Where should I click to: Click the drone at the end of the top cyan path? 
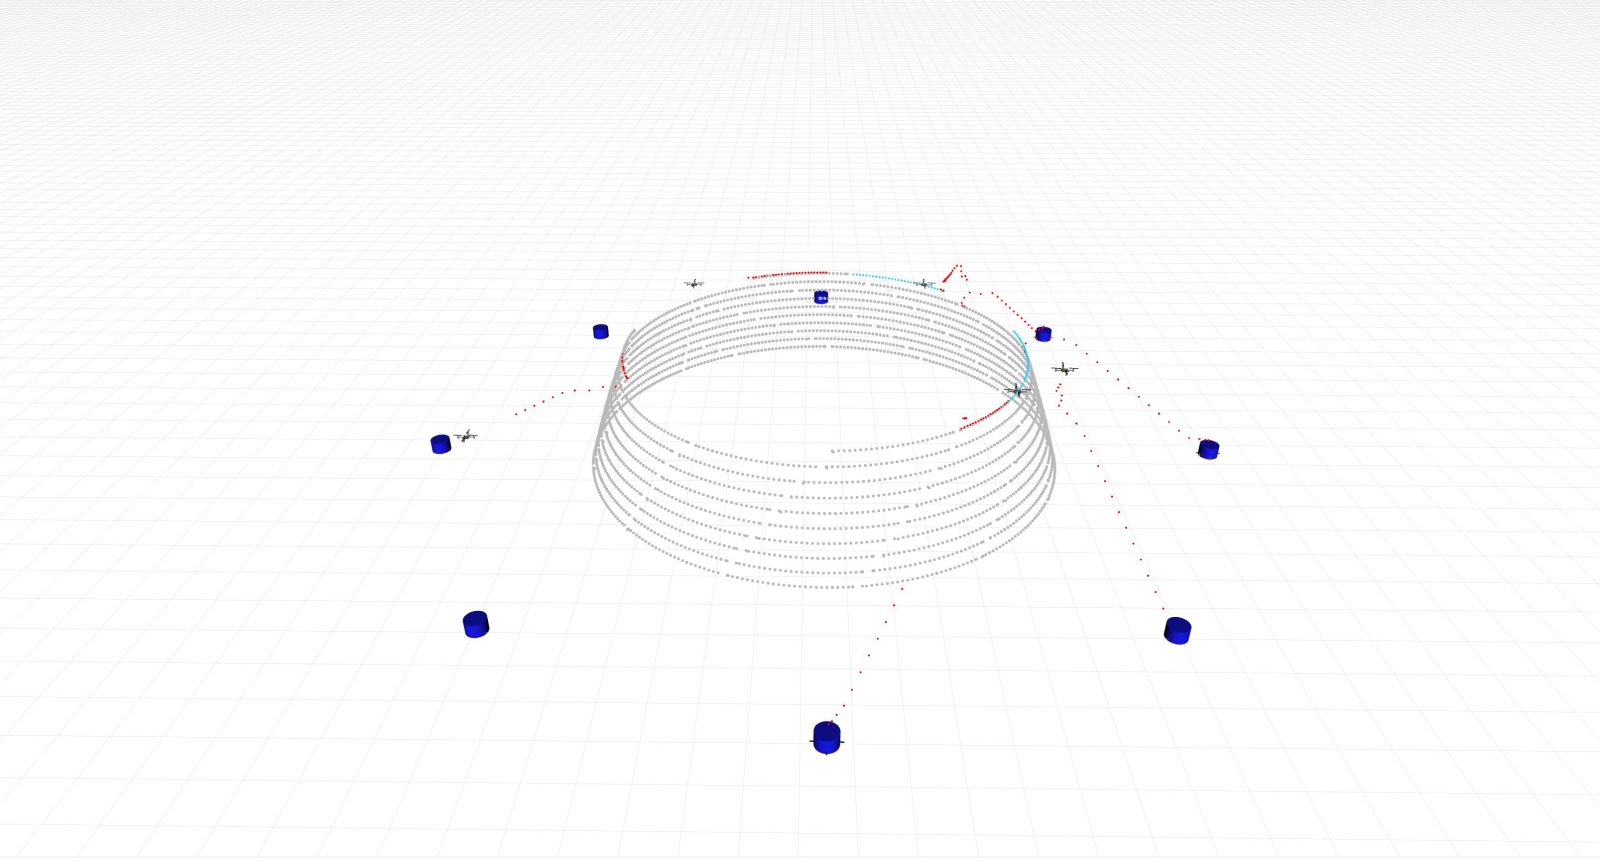coord(926,284)
